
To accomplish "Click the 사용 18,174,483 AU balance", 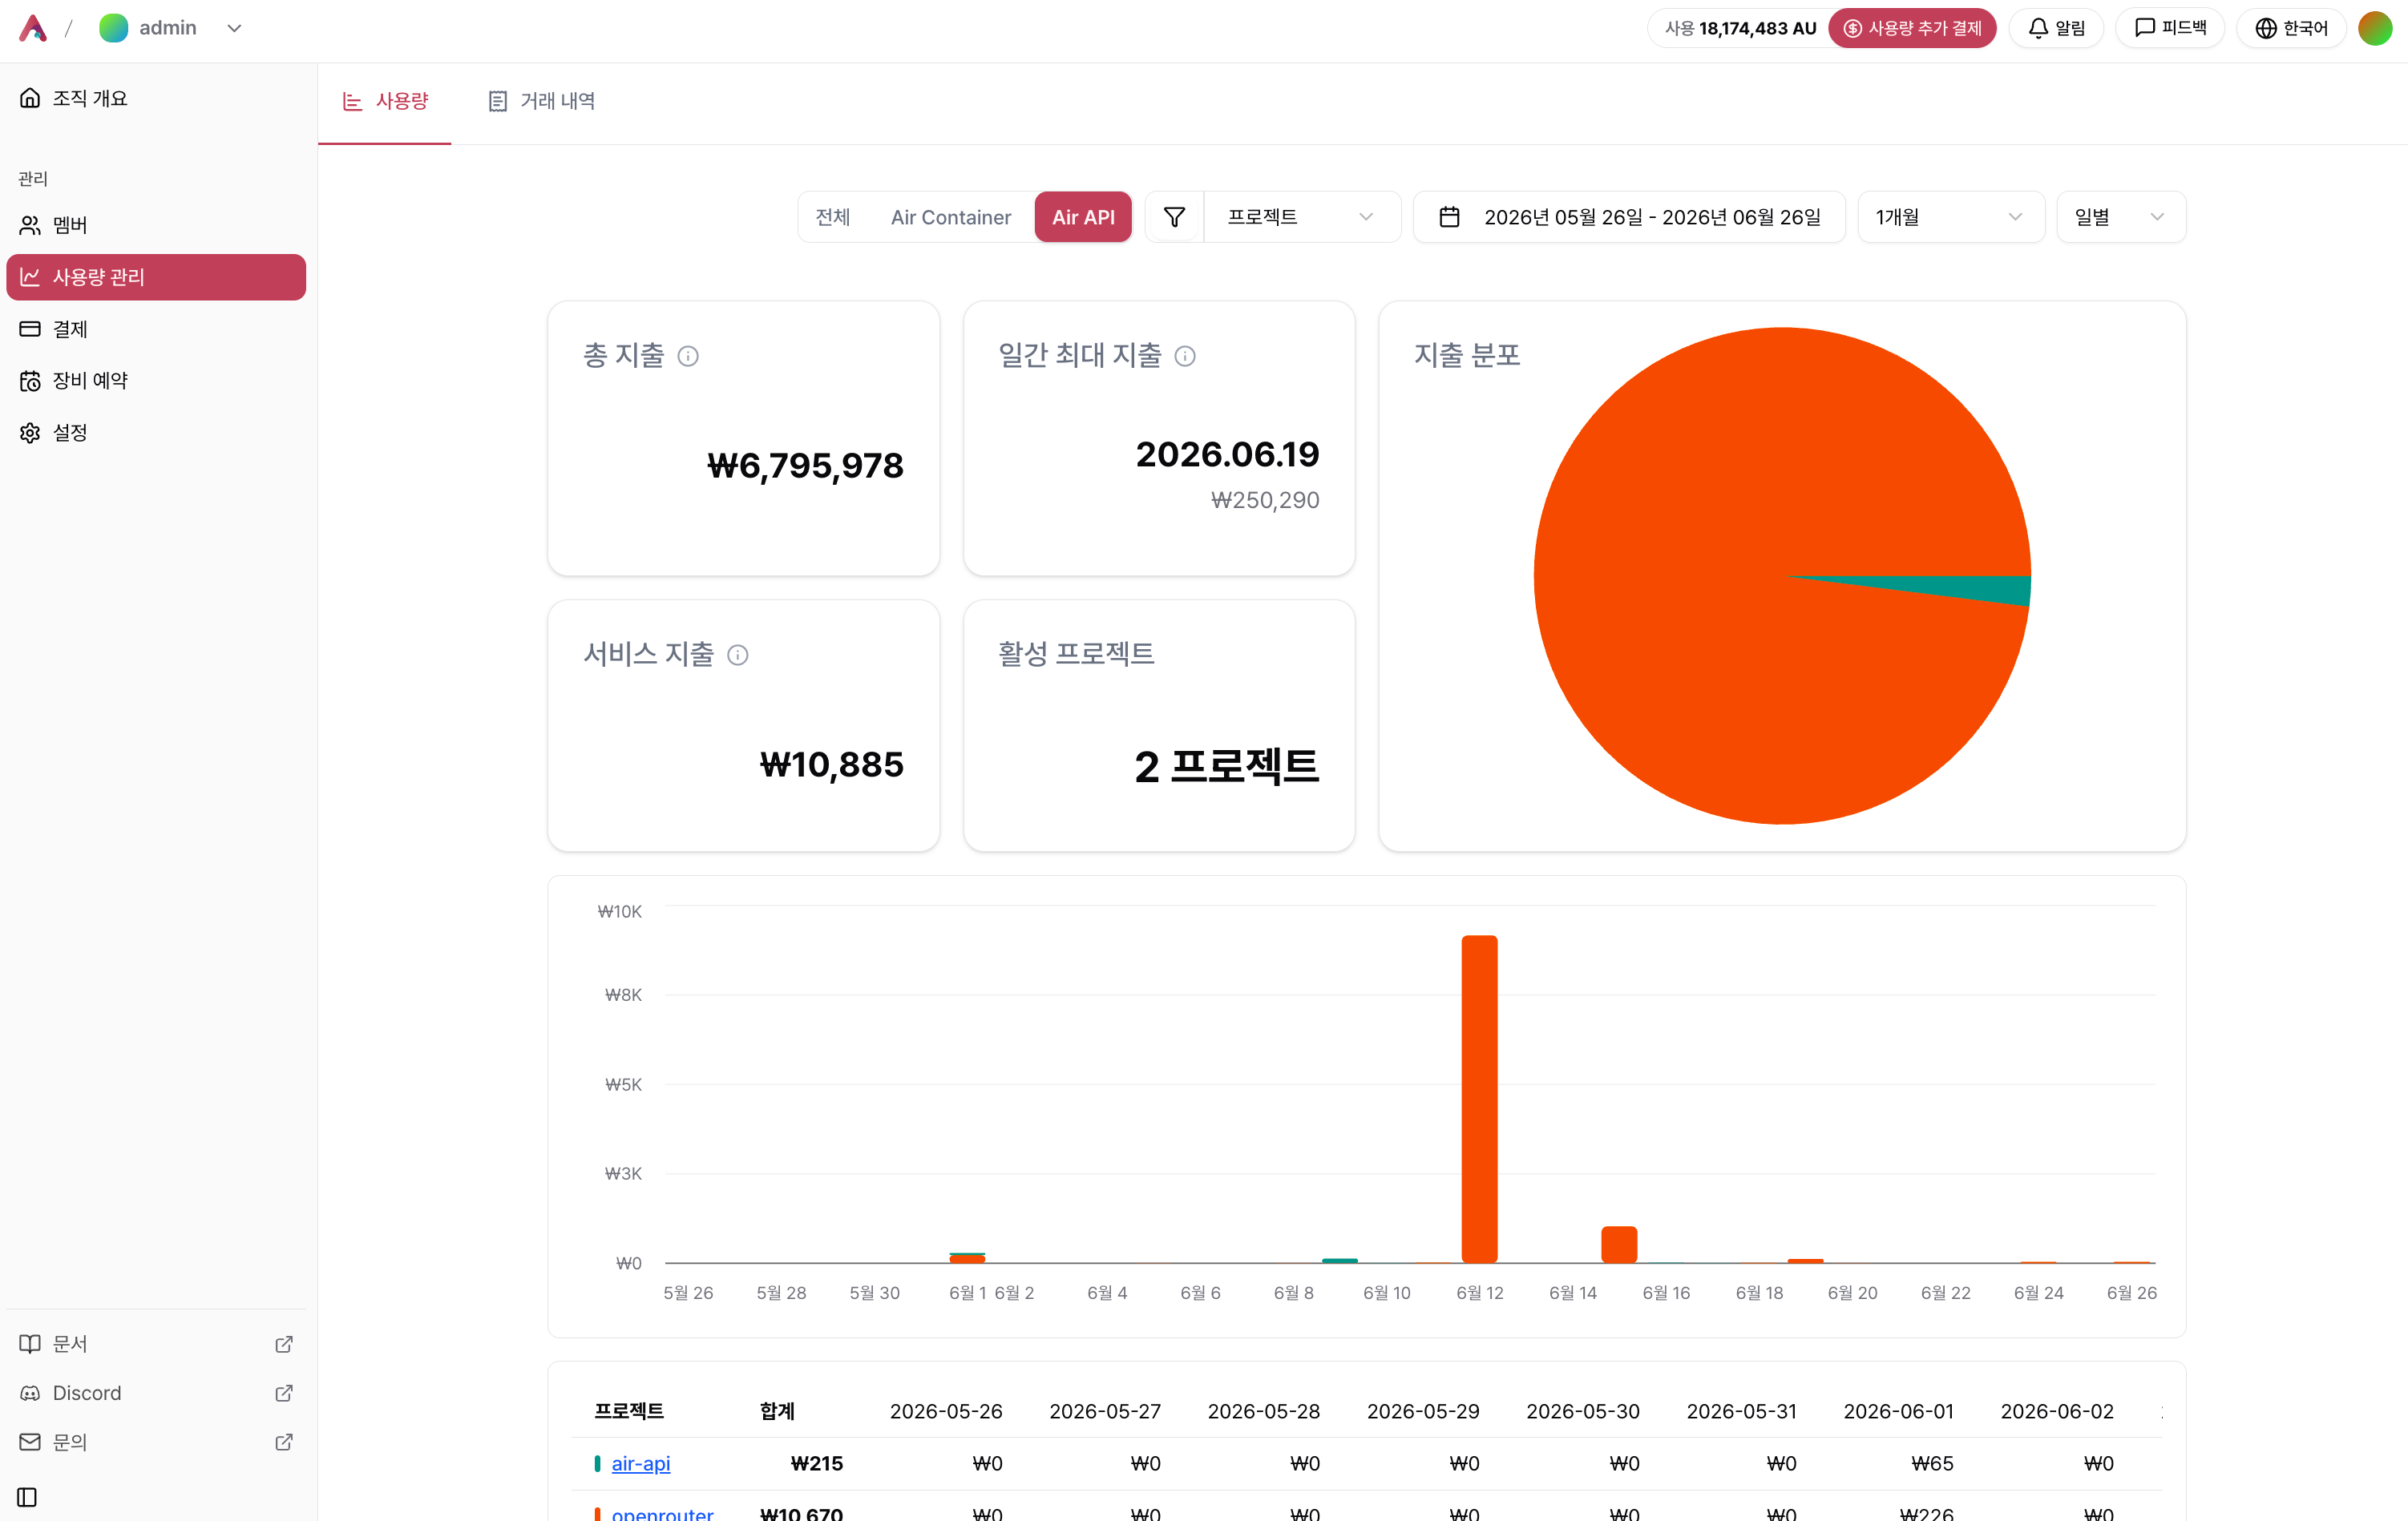I will point(1740,28).
